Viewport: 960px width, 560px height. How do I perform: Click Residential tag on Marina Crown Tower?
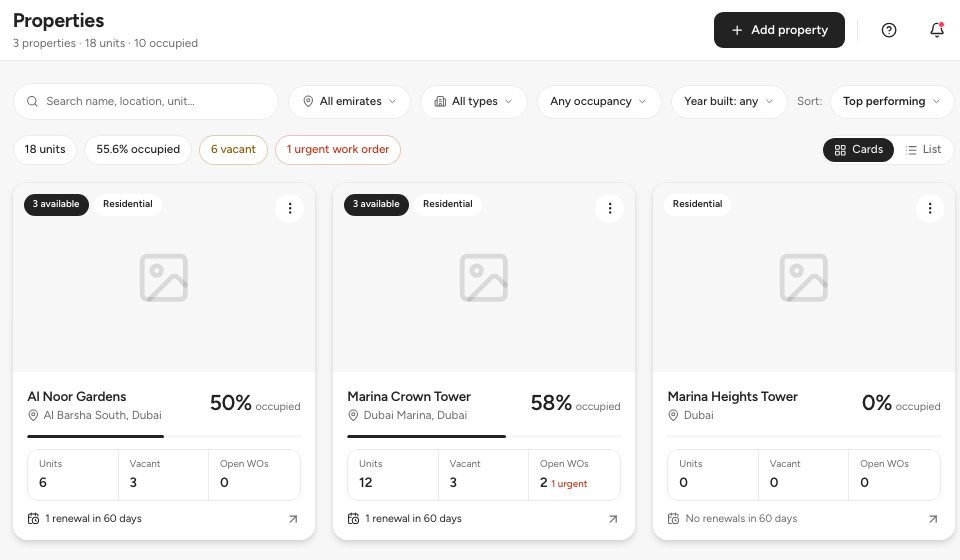[x=448, y=204]
